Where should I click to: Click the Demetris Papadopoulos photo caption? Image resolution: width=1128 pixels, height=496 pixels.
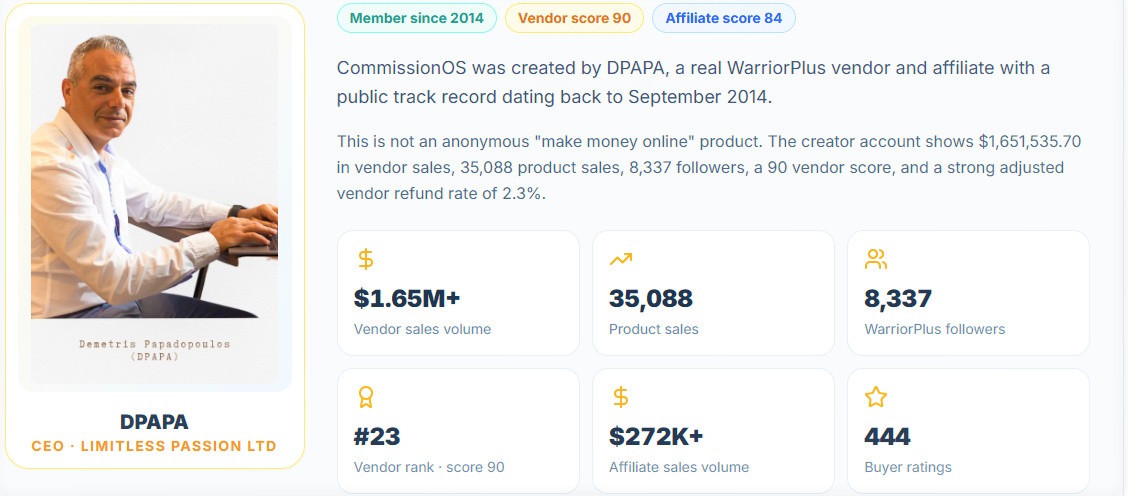click(155, 350)
